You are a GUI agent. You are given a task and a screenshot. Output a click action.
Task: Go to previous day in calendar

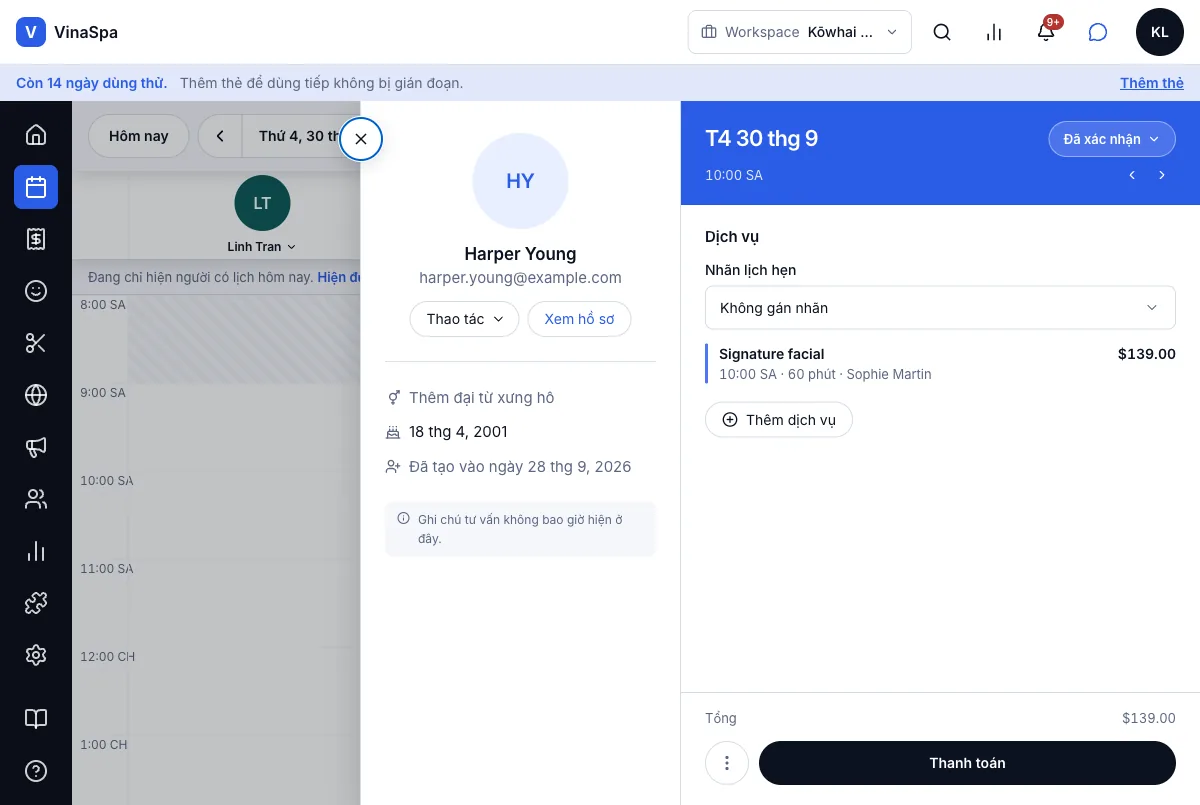(220, 136)
